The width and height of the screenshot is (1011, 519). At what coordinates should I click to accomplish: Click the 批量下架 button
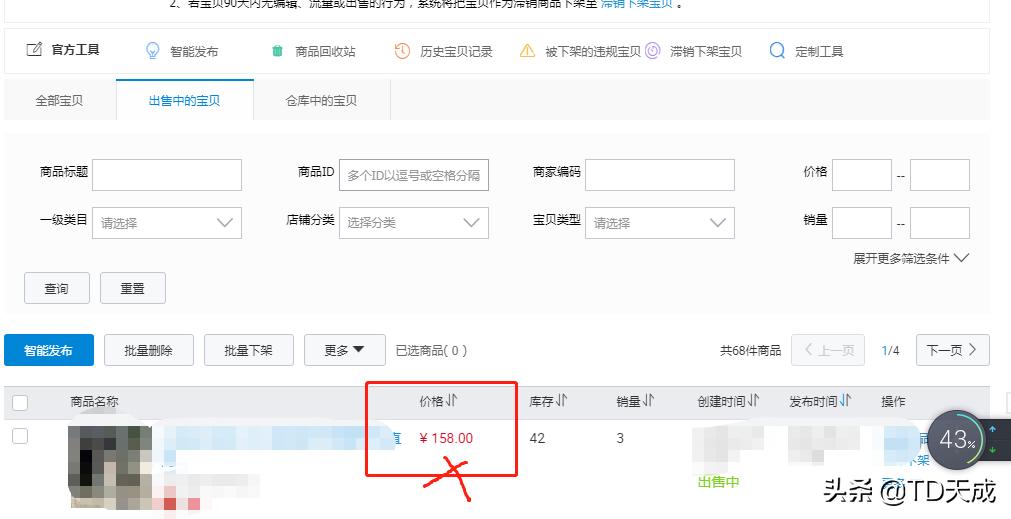(249, 350)
